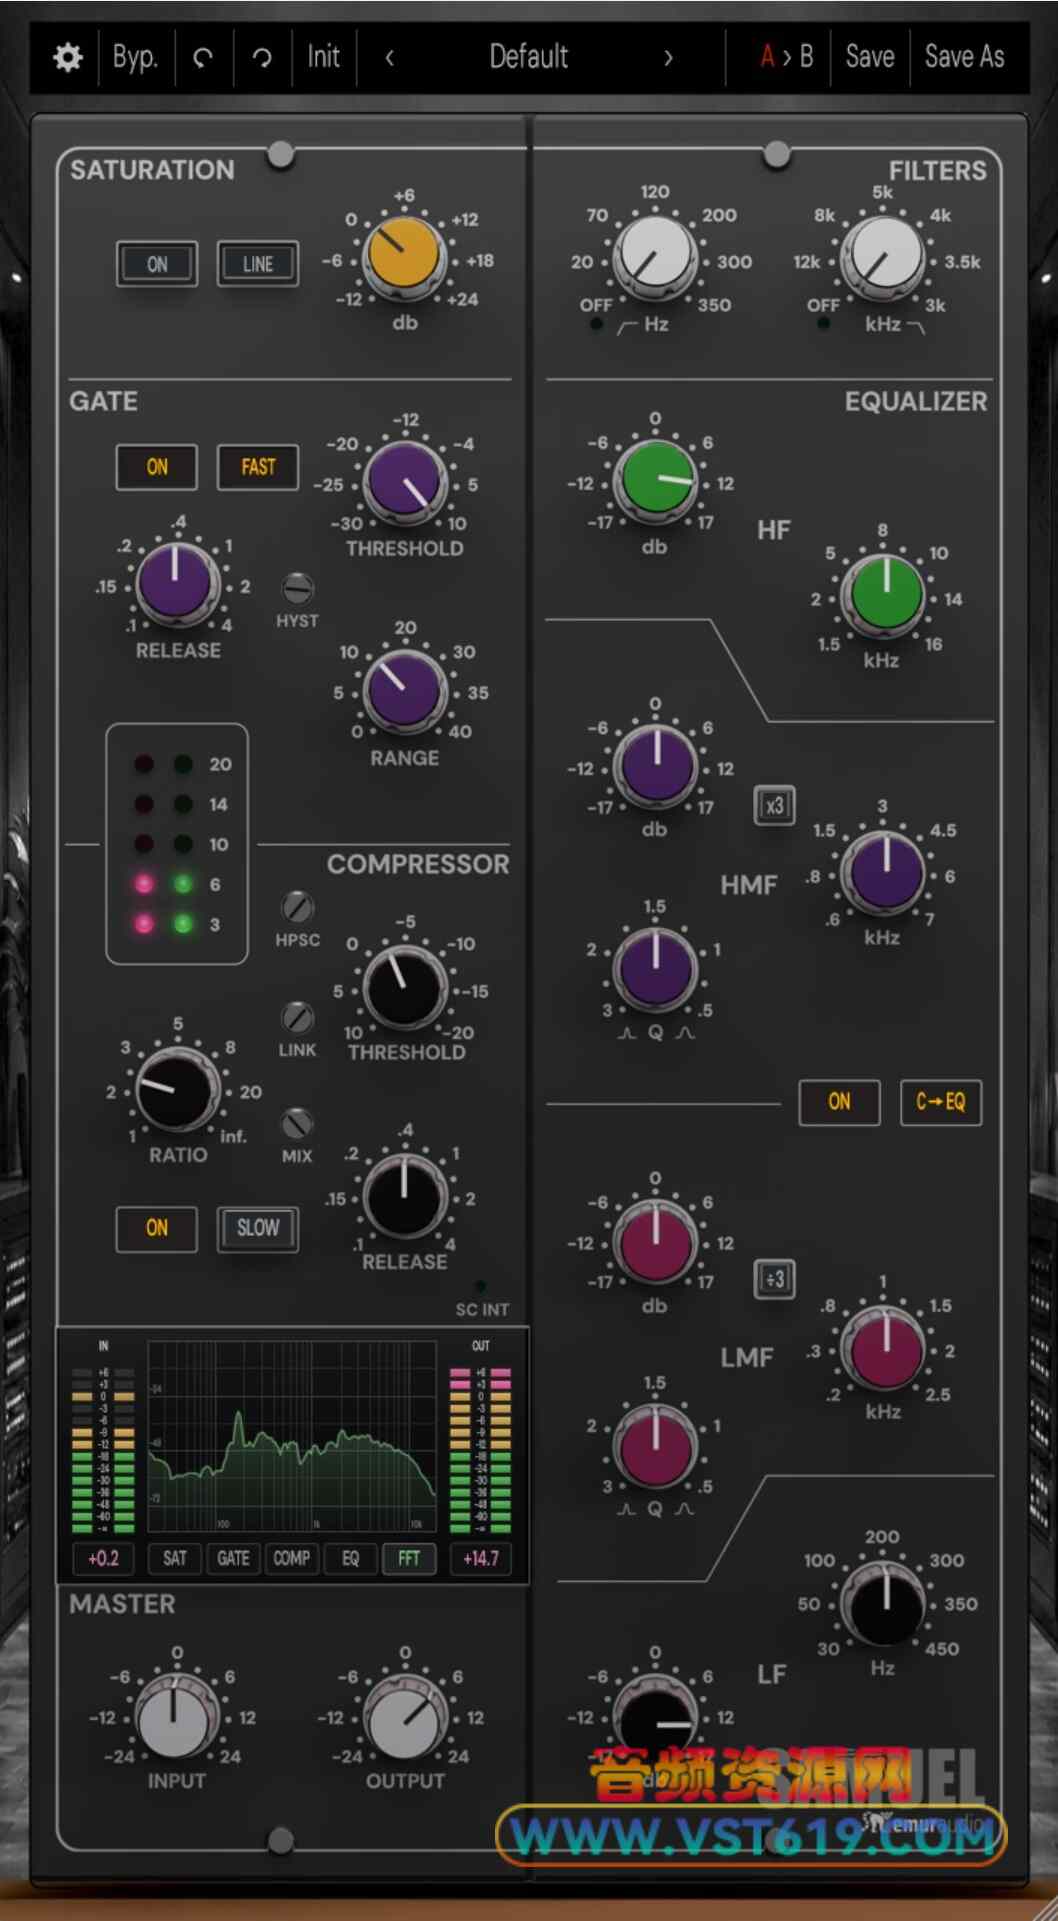Click the Save As button

point(964,57)
